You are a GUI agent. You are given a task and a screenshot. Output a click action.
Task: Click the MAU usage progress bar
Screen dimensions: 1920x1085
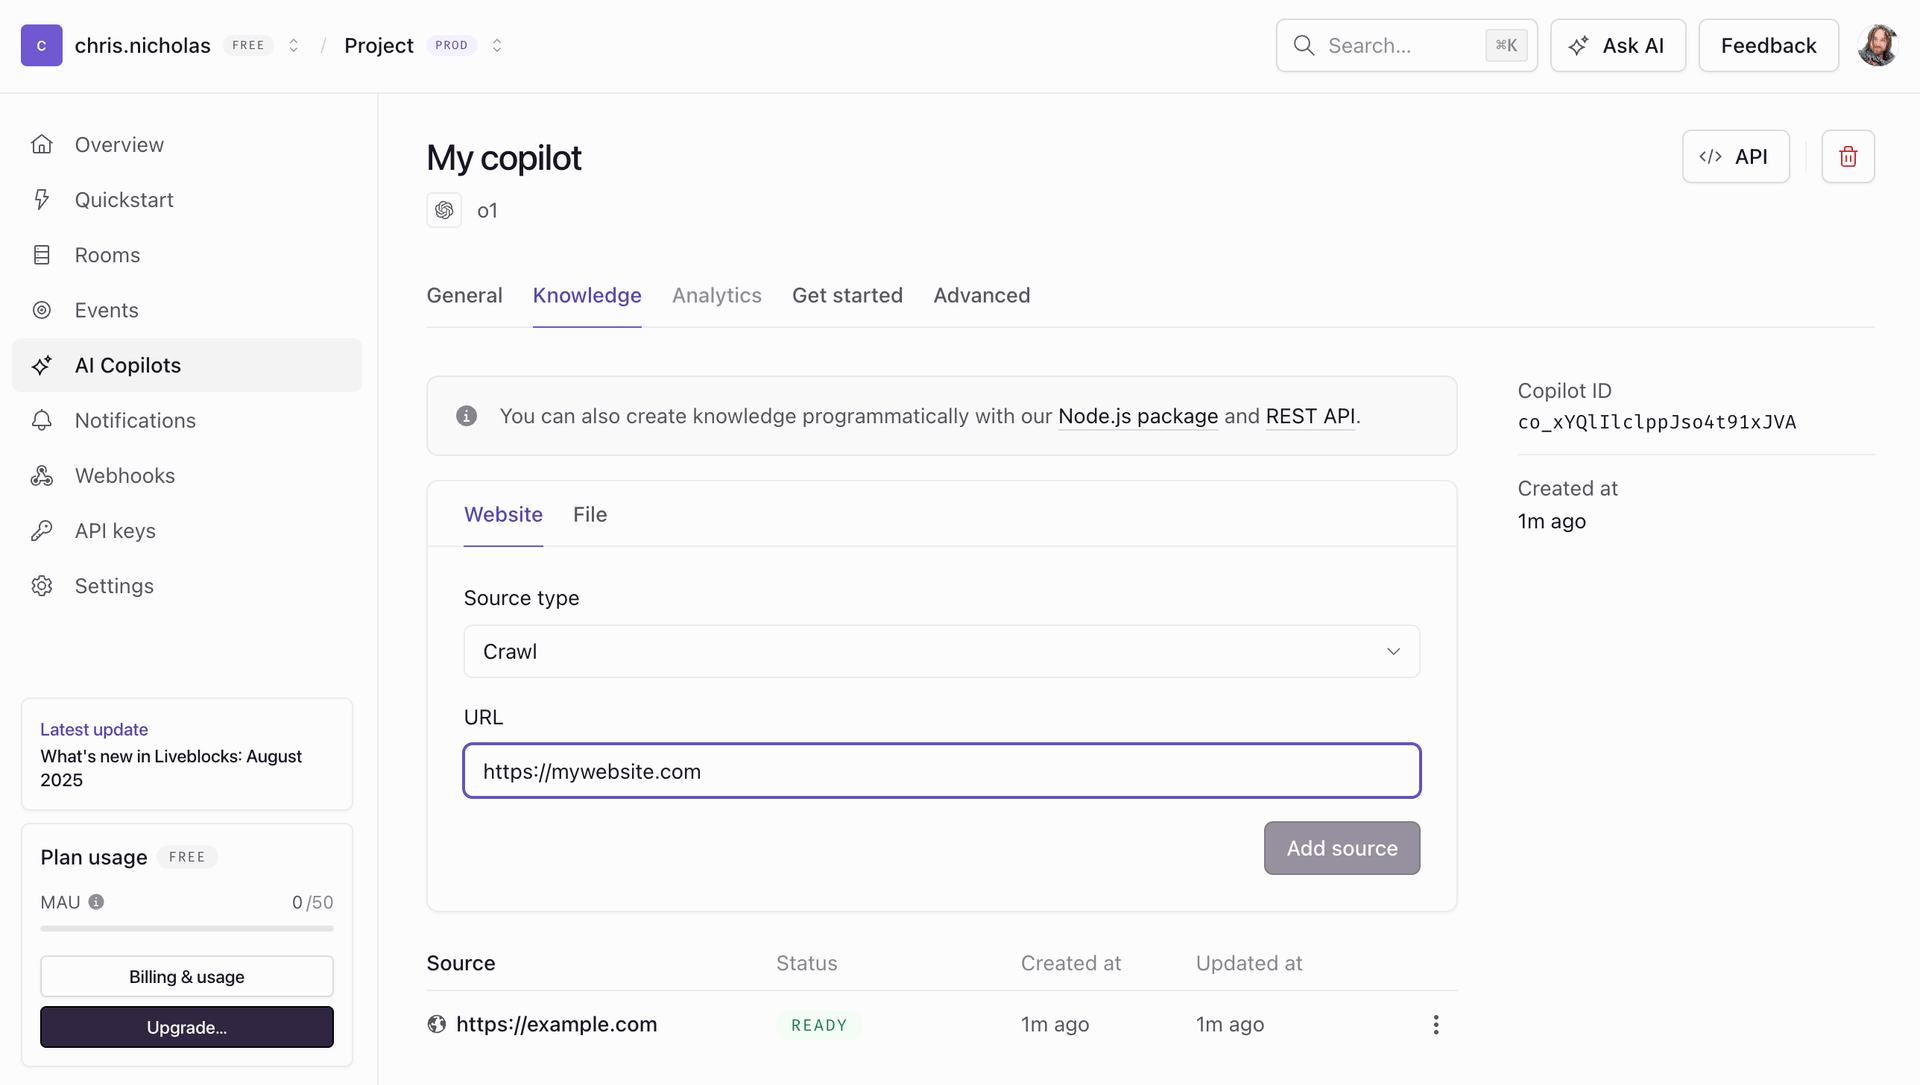tap(186, 928)
